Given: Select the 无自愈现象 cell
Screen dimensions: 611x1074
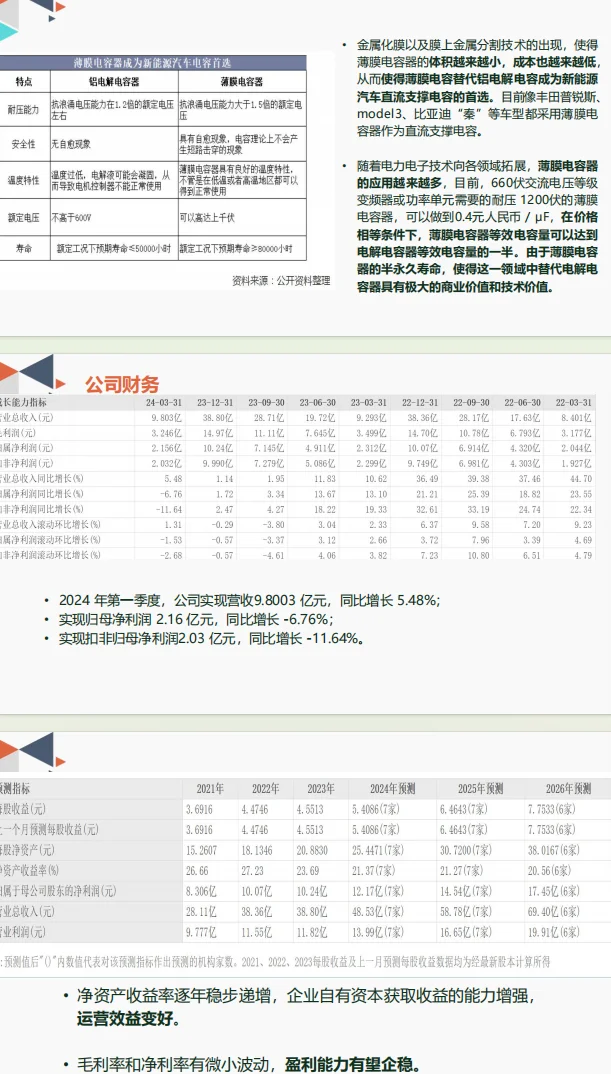Looking at the screenshot, I should click(71, 145).
